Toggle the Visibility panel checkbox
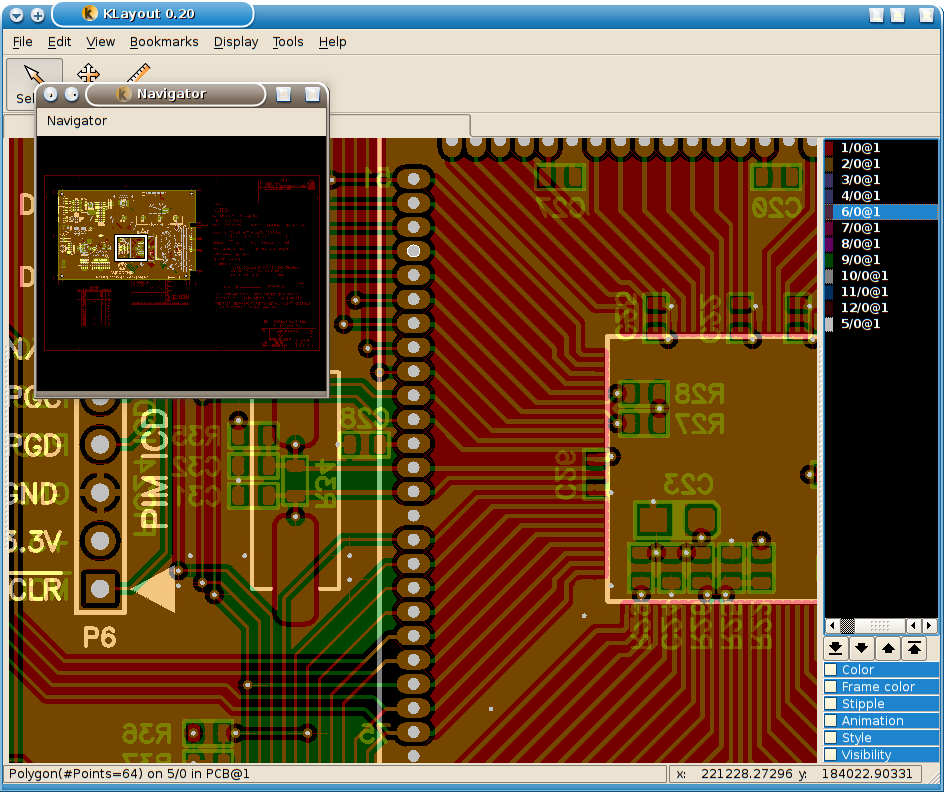The width and height of the screenshot is (944, 792). pos(831,755)
